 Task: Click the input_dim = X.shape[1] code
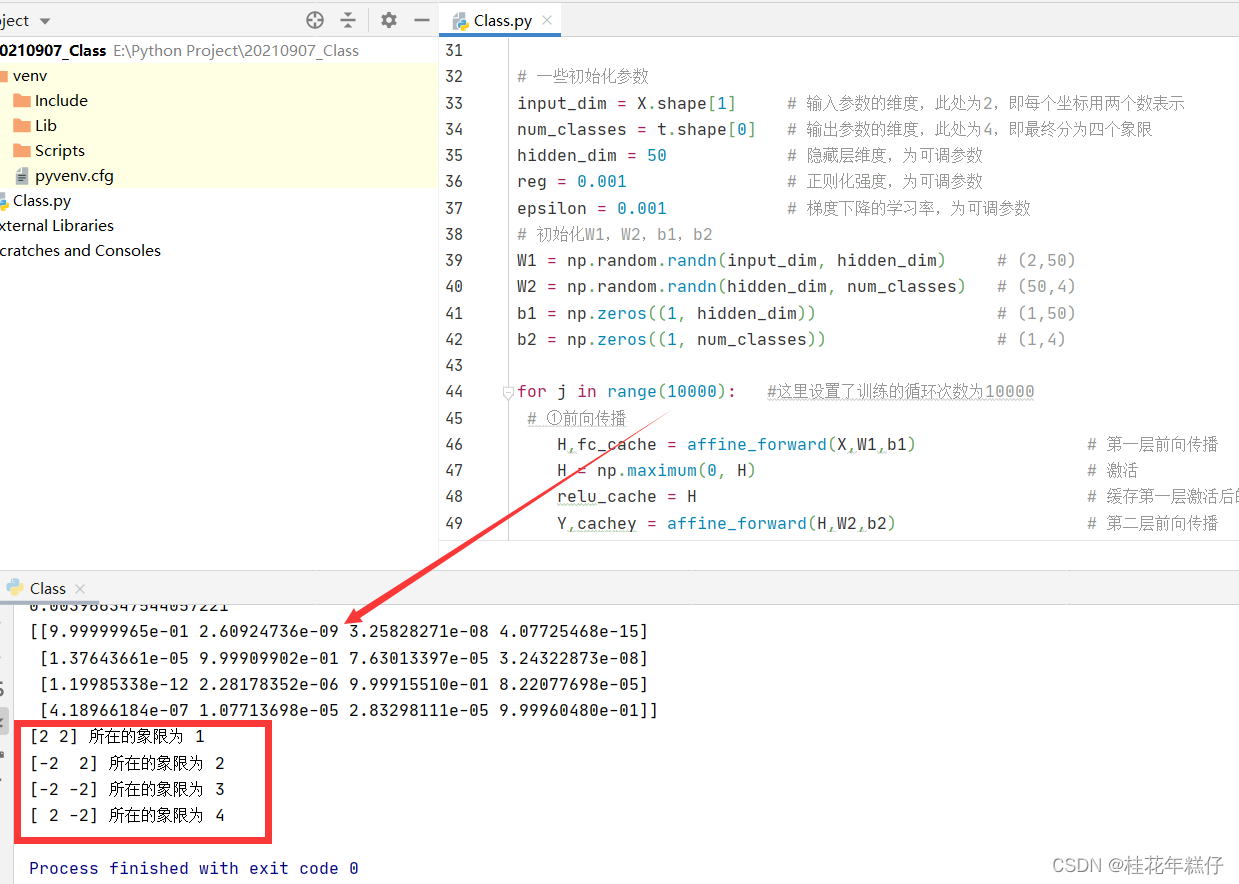(627, 103)
